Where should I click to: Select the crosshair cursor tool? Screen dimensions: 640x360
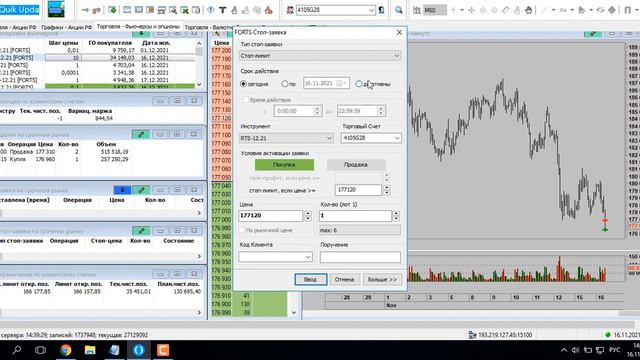click(453, 10)
